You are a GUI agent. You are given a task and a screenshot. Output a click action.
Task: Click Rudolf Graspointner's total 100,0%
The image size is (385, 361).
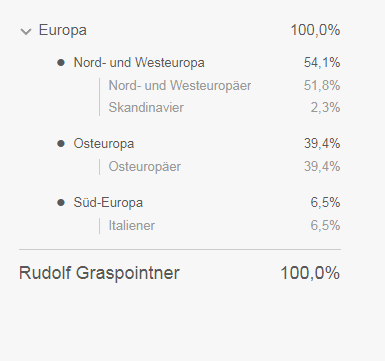click(x=310, y=273)
